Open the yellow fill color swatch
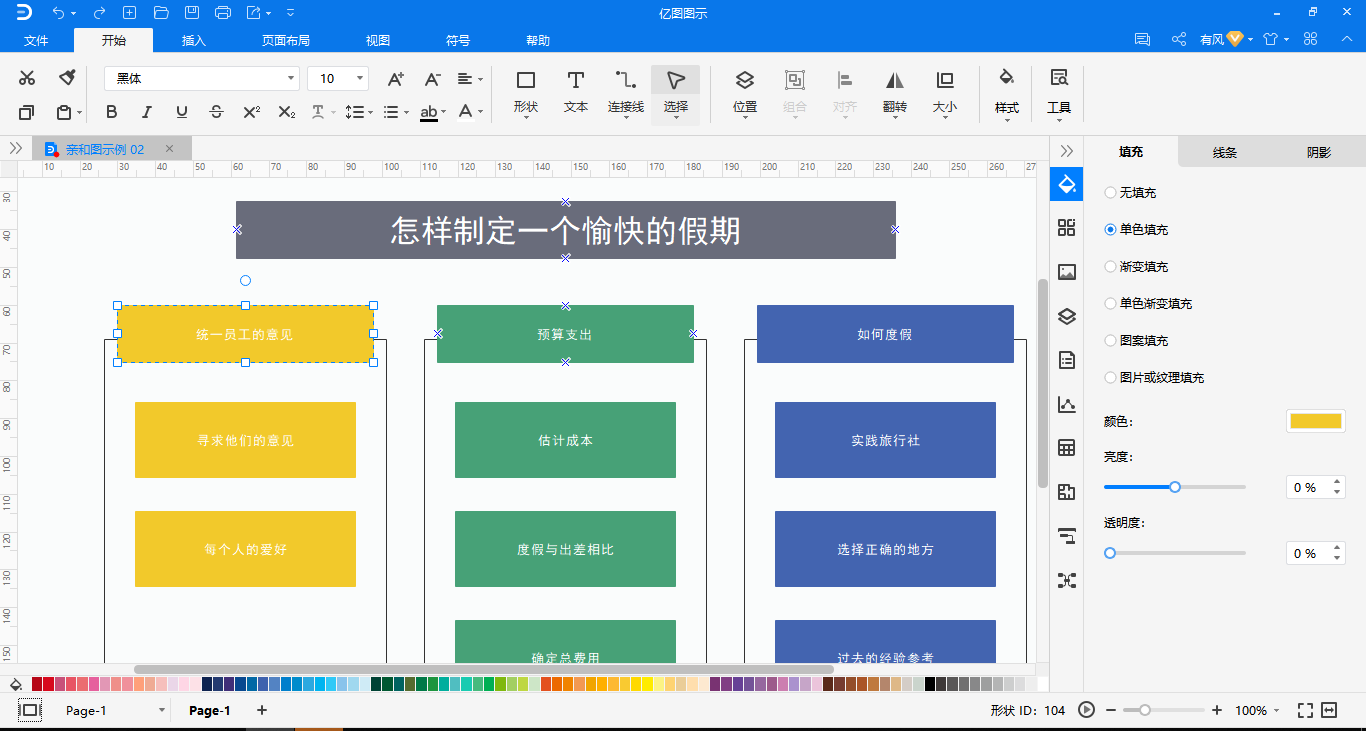The height and width of the screenshot is (731, 1366). (x=1316, y=421)
